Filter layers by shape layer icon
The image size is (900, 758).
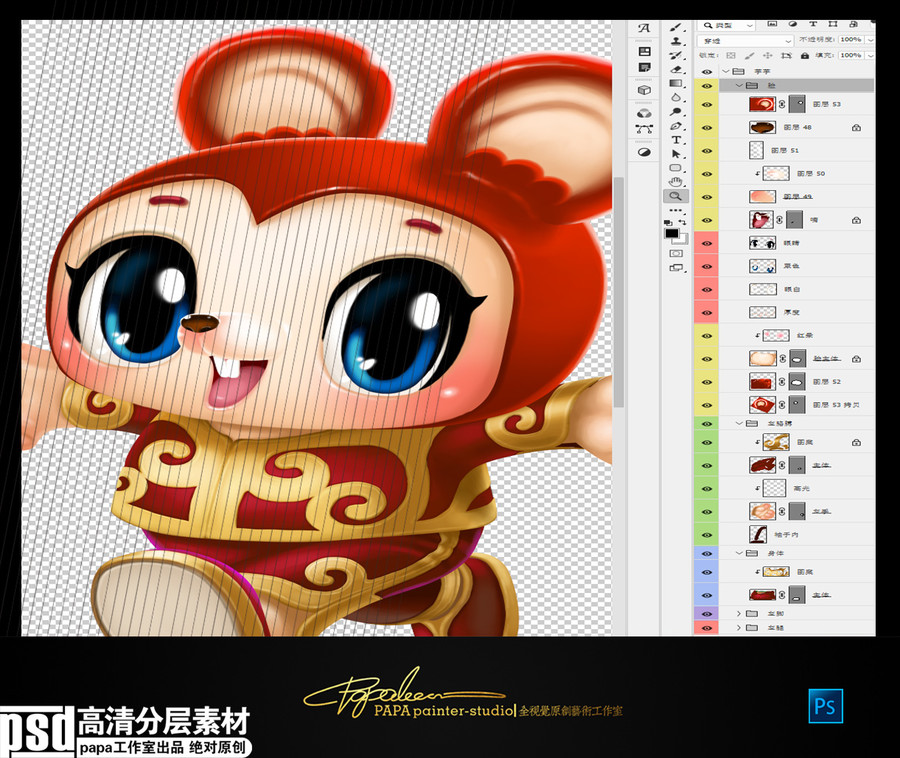pos(833,25)
